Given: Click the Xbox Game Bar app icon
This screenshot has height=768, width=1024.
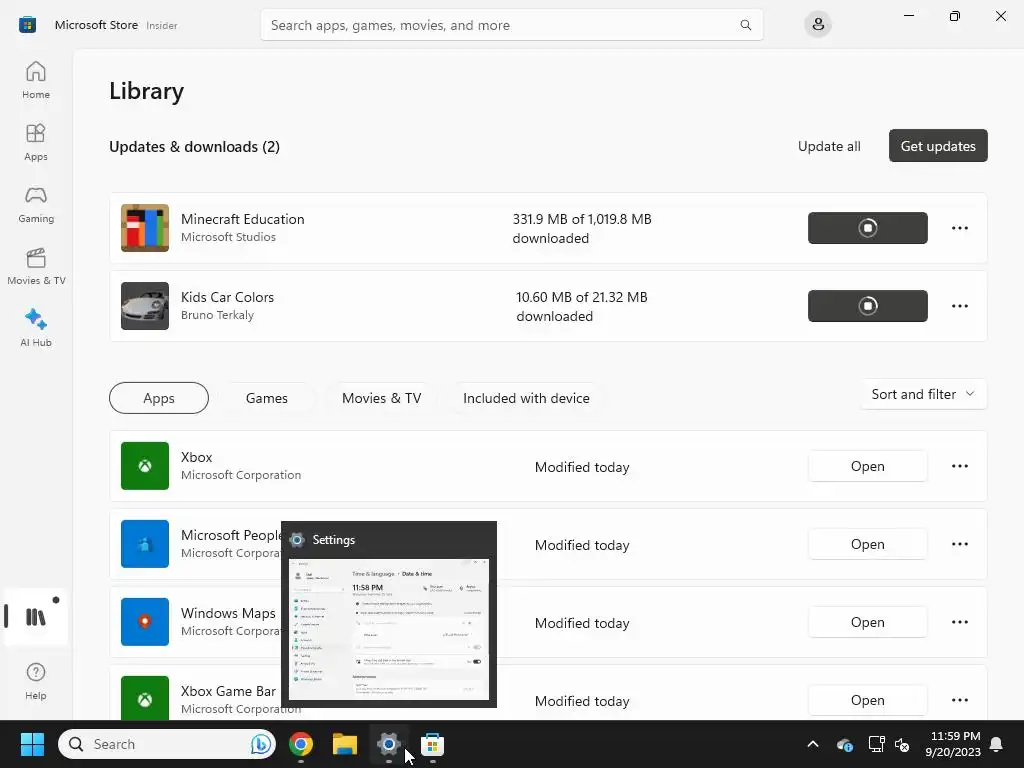Looking at the screenshot, I should (x=145, y=698).
